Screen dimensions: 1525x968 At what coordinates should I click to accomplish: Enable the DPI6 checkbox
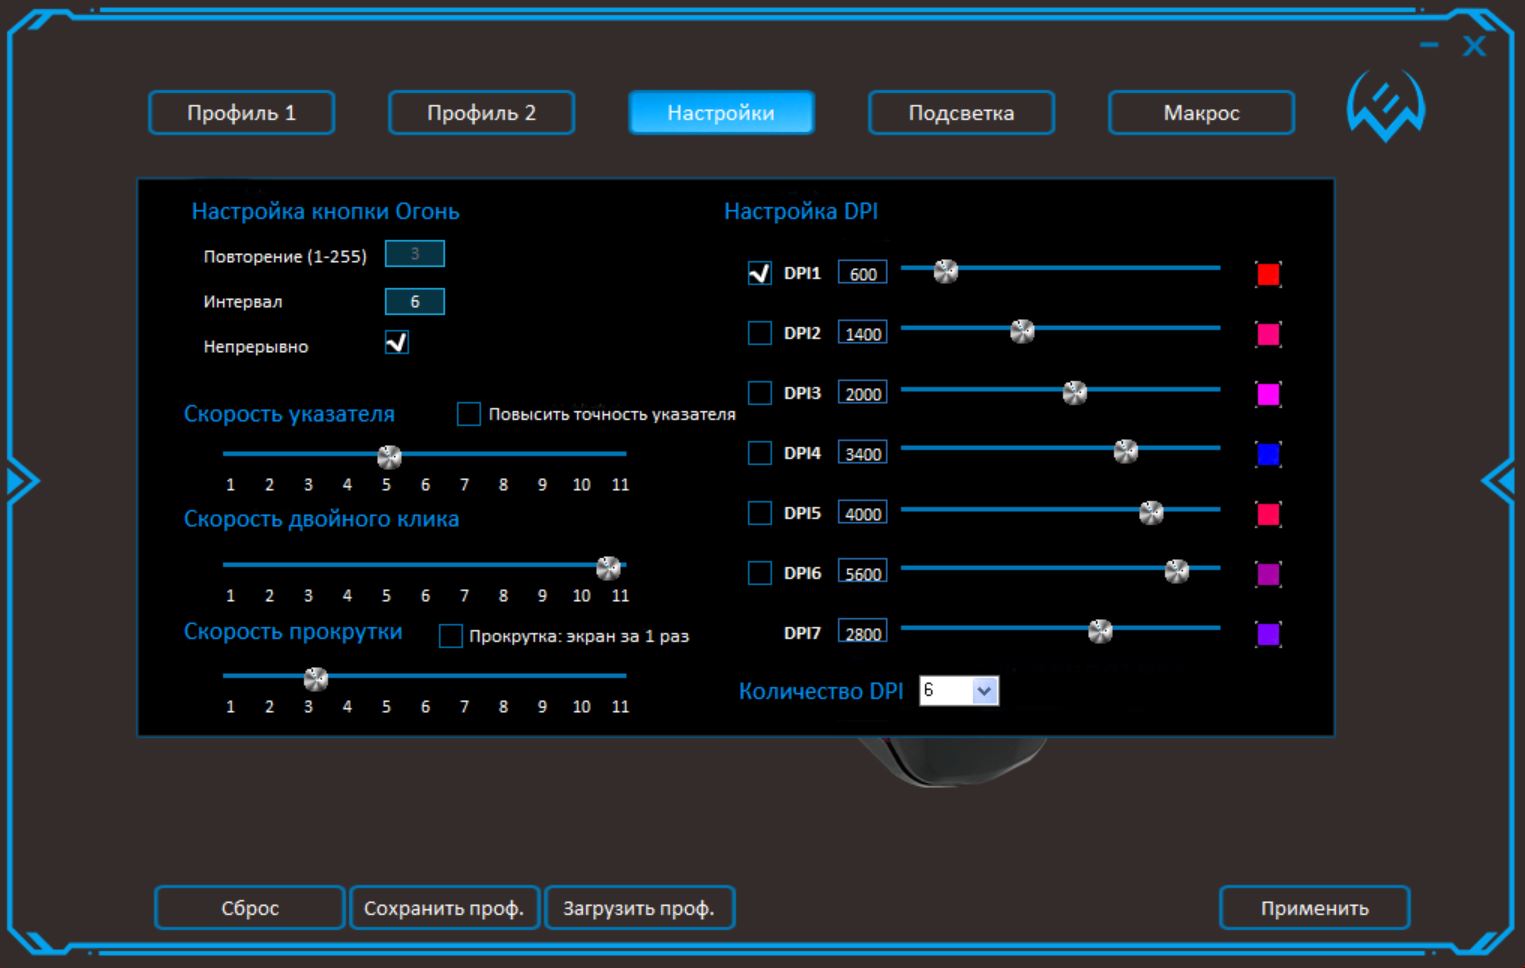click(x=760, y=573)
